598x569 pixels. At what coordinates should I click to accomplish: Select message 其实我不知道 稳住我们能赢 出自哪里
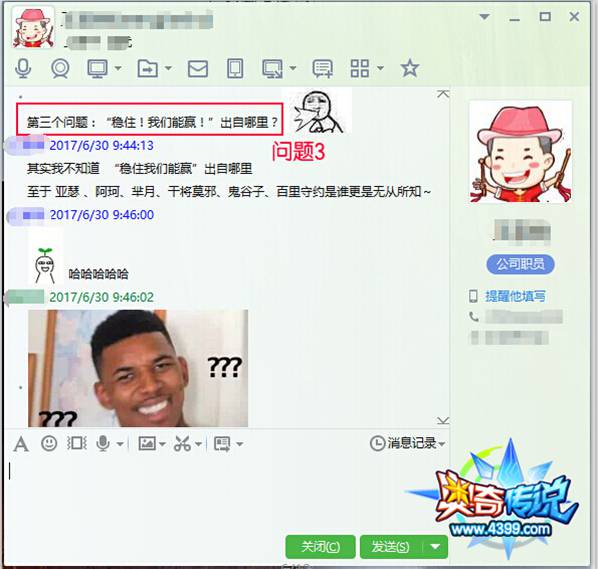[140, 169]
